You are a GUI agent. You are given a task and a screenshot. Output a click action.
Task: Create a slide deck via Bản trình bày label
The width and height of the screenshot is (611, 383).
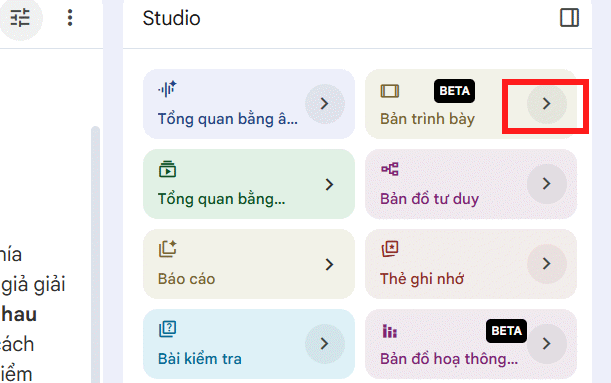(x=427, y=119)
